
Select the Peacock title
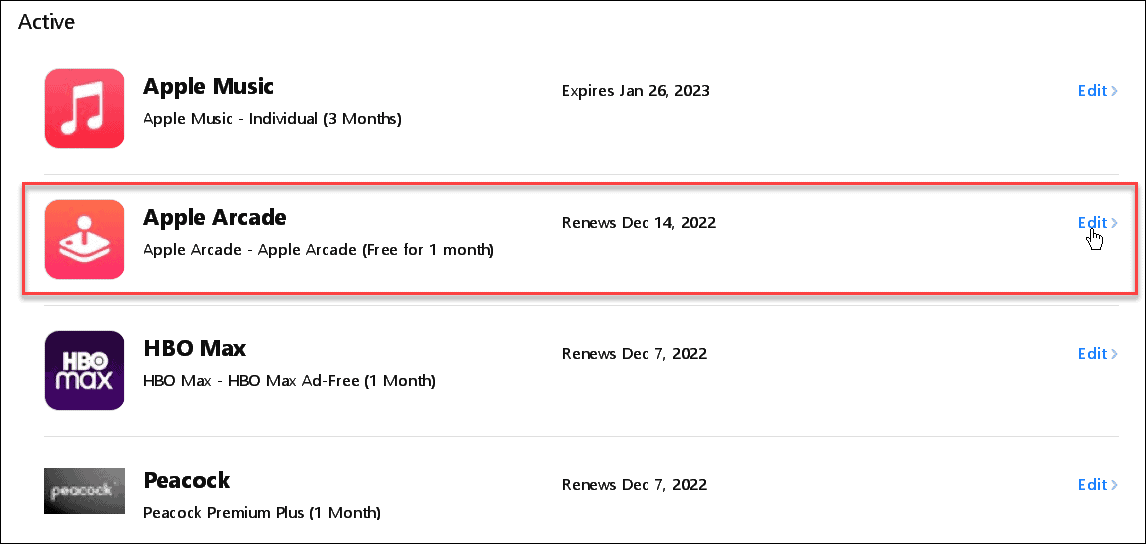click(x=186, y=480)
